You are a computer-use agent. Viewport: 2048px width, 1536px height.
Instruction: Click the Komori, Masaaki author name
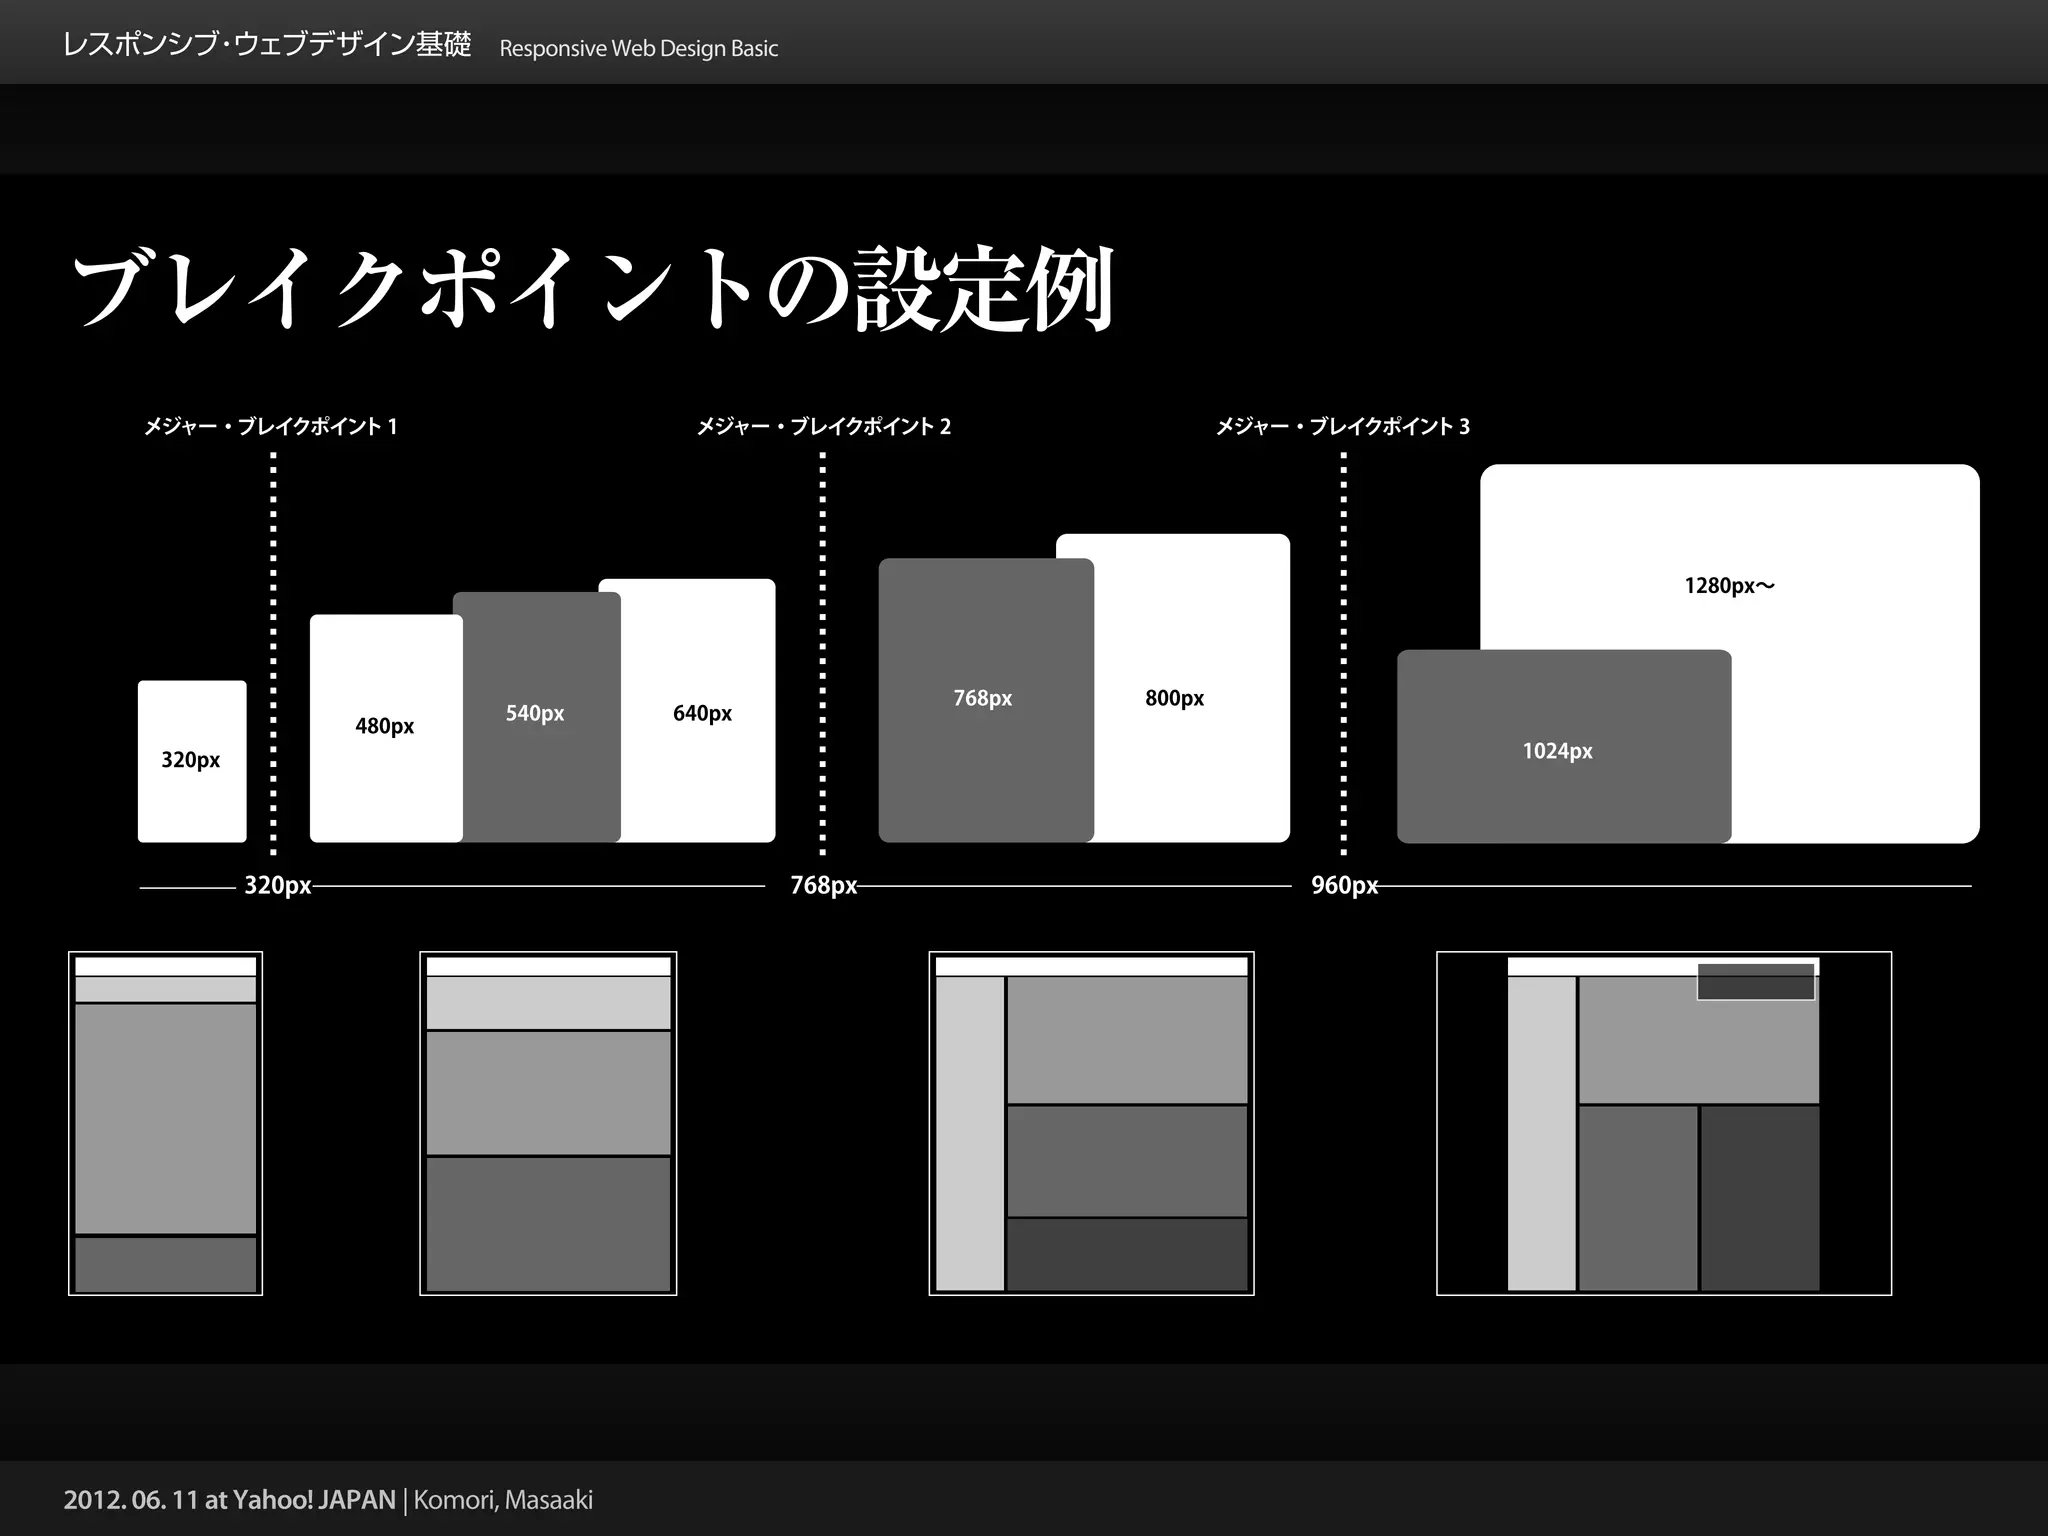coord(503,1500)
